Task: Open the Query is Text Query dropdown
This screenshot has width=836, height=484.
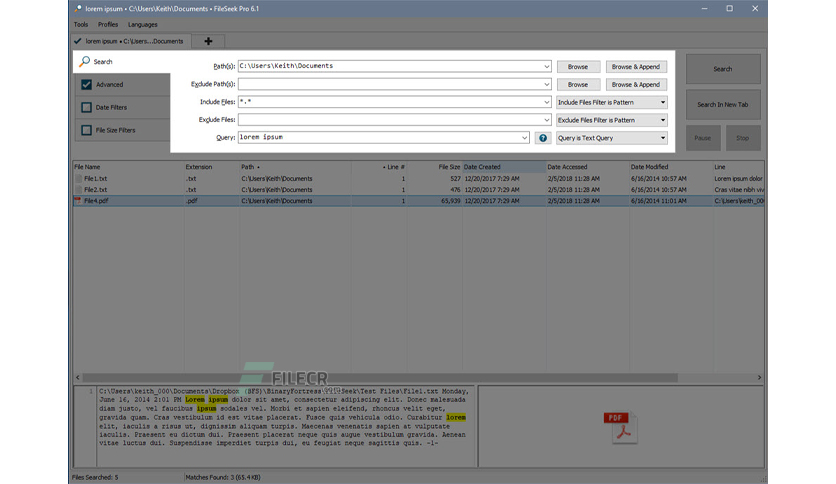Action: click(x=612, y=138)
